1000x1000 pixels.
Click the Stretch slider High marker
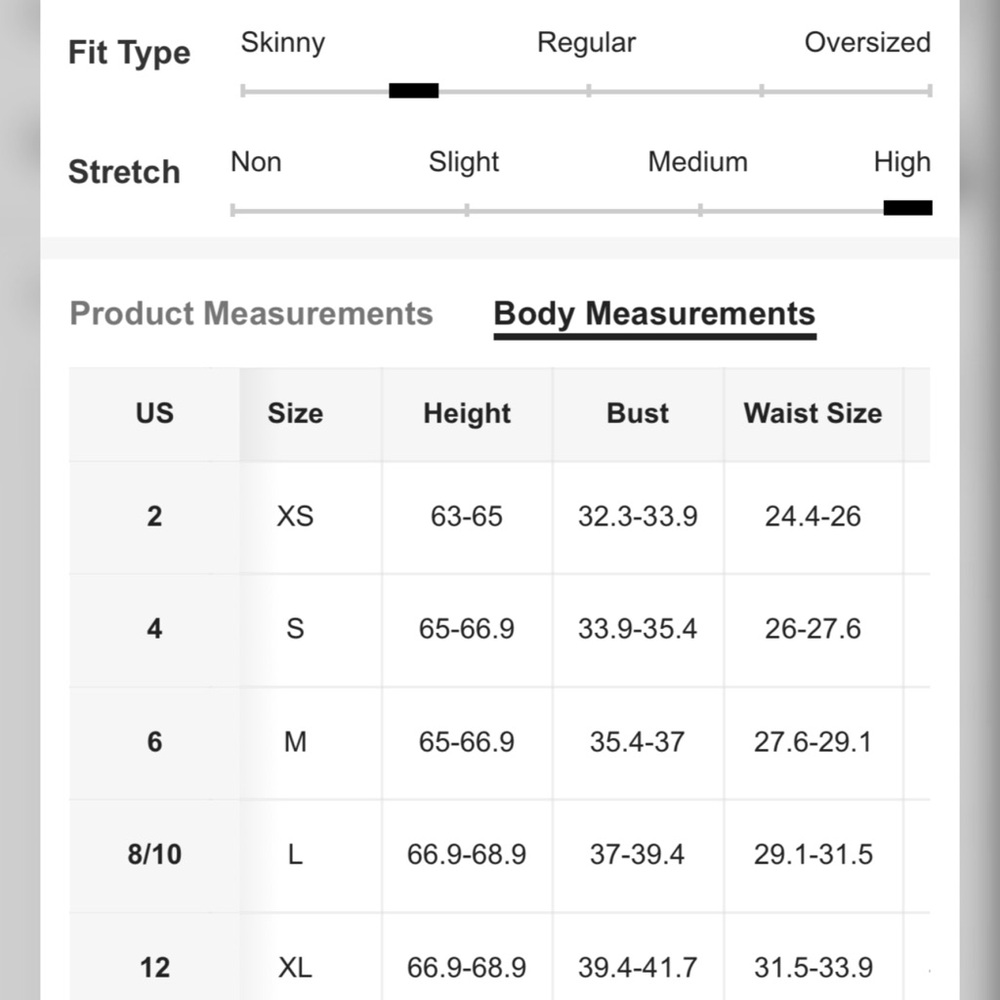[x=908, y=208]
